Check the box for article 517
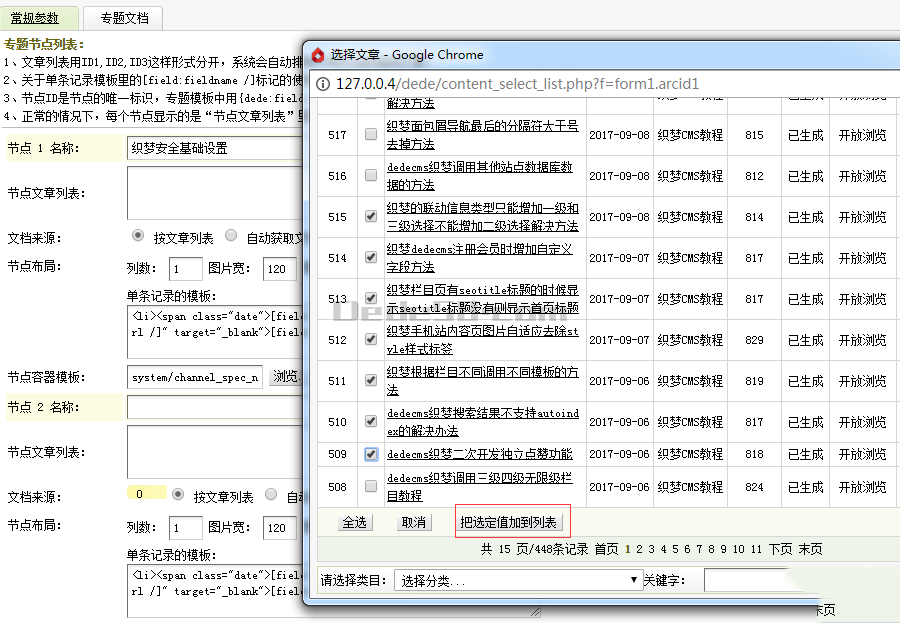900x623 pixels. [x=371, y=135]
